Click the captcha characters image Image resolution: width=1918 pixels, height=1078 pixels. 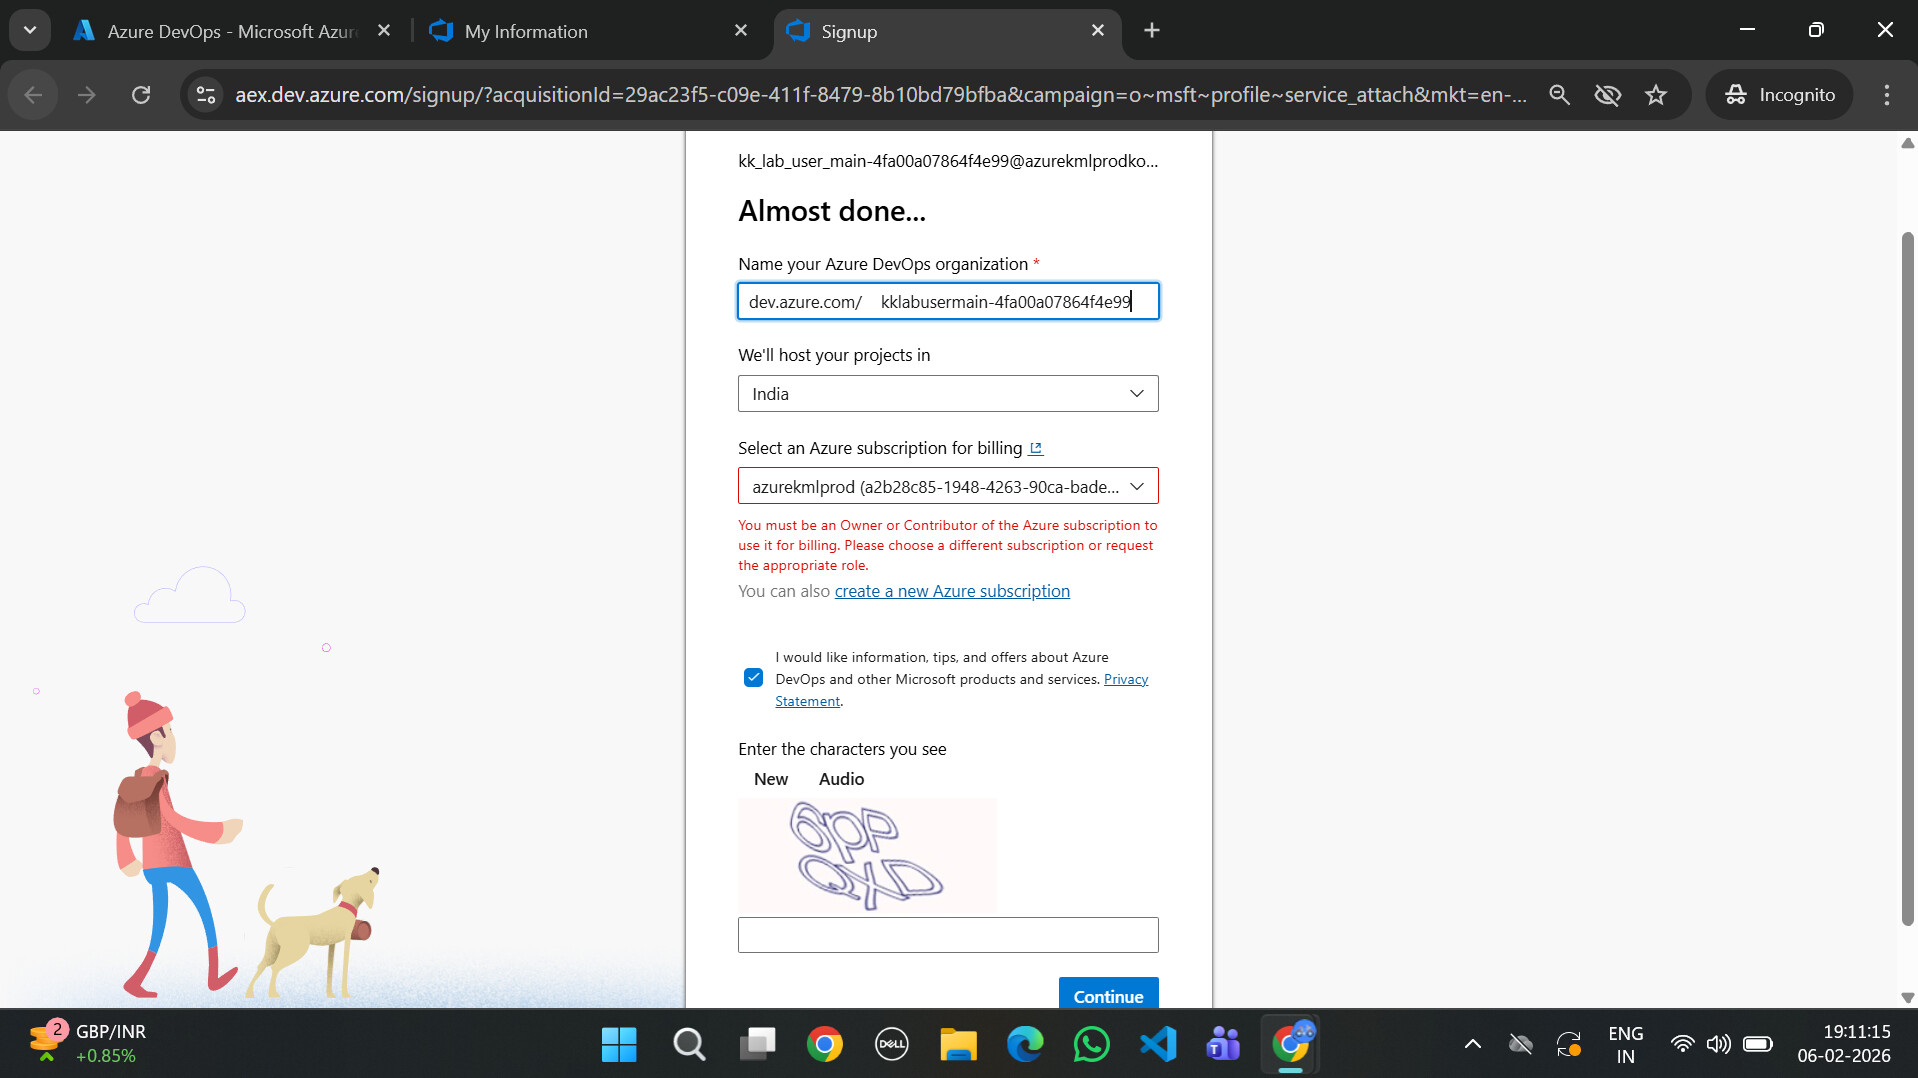(867, 855)
